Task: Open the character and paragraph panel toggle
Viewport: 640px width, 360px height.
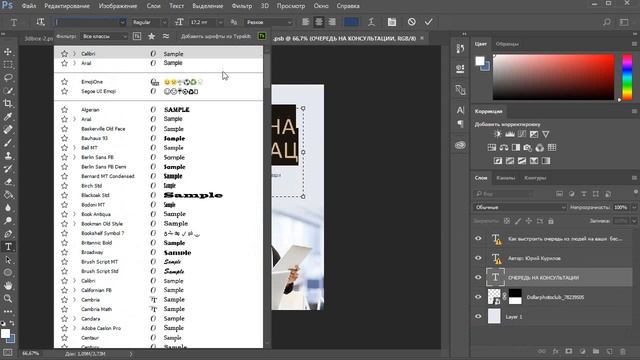Action: 392,22
